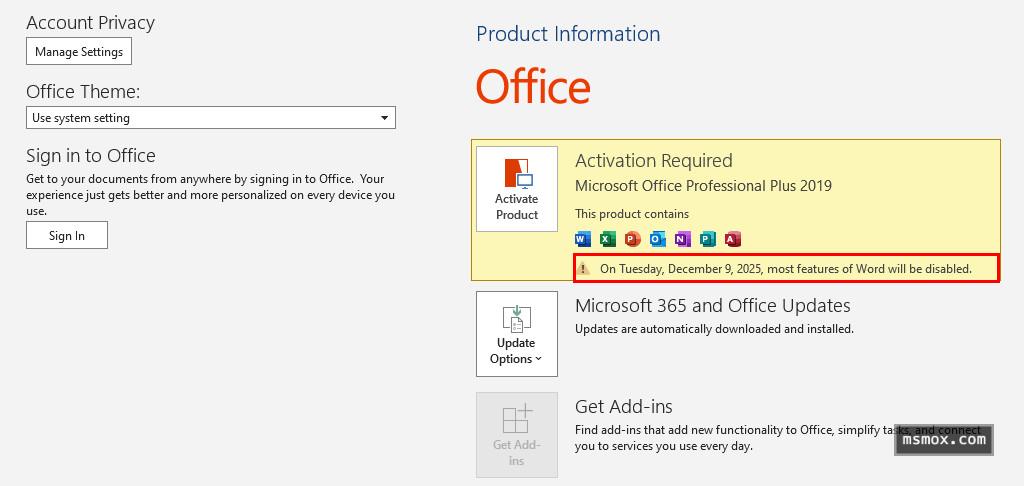Click the Activation Required heading
Screen dimensions: 1024x486
[653, 161]
